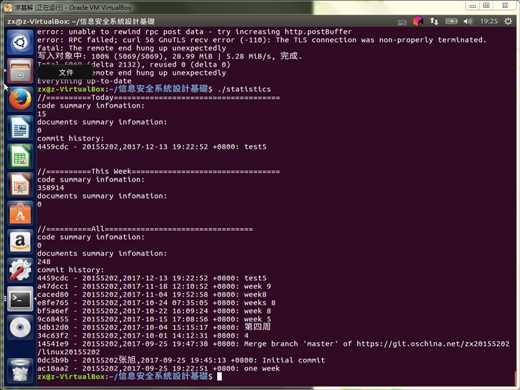Open Ubuntu Software Center orange bag icon
This screenshot has height=390, width=520.
point(20,214)
